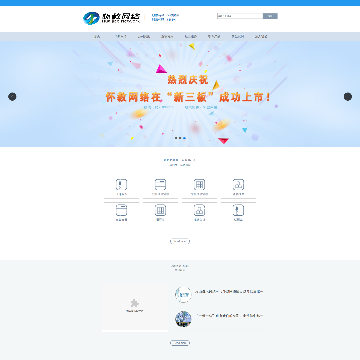Open the last navigation bar item
Screen dimensions: 360x360
[x=261, y=36]
